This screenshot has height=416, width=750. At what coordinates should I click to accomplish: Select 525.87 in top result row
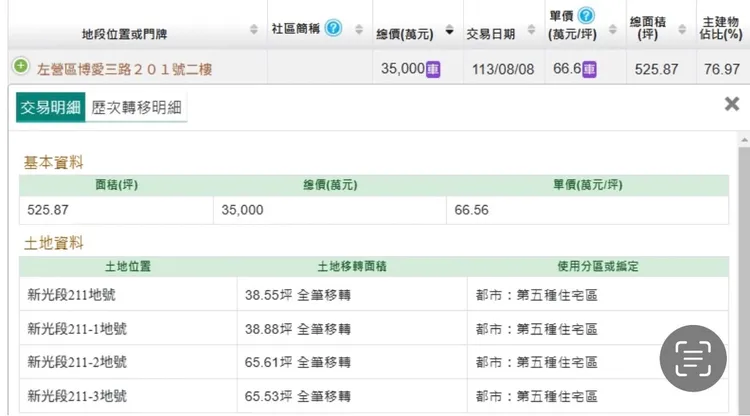656,69
